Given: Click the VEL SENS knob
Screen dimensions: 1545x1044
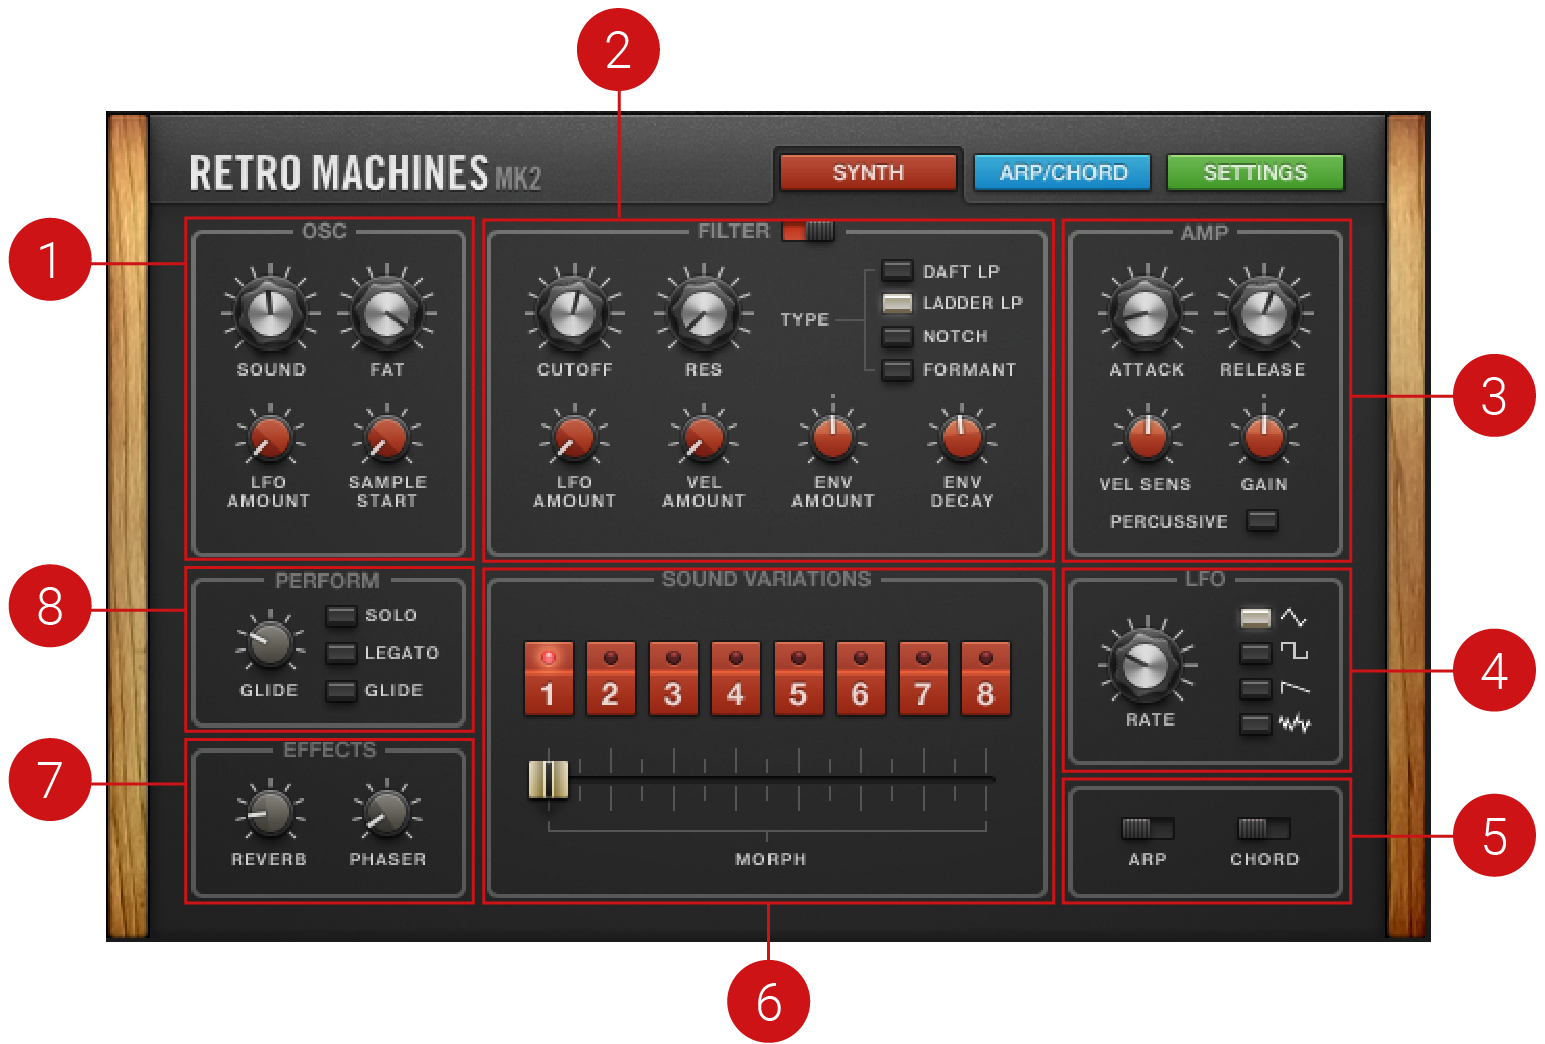Looking at the screenshot, I should (x=1147, y=438).
